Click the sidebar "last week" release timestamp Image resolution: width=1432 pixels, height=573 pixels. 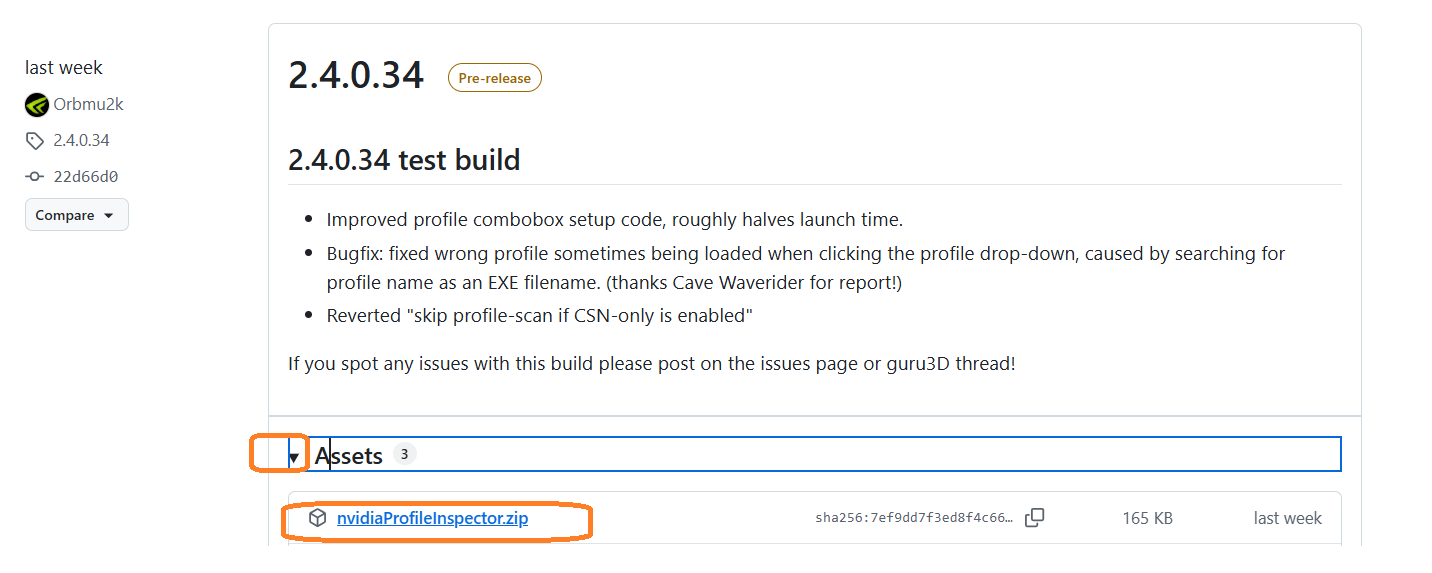[x=64, y=68]
